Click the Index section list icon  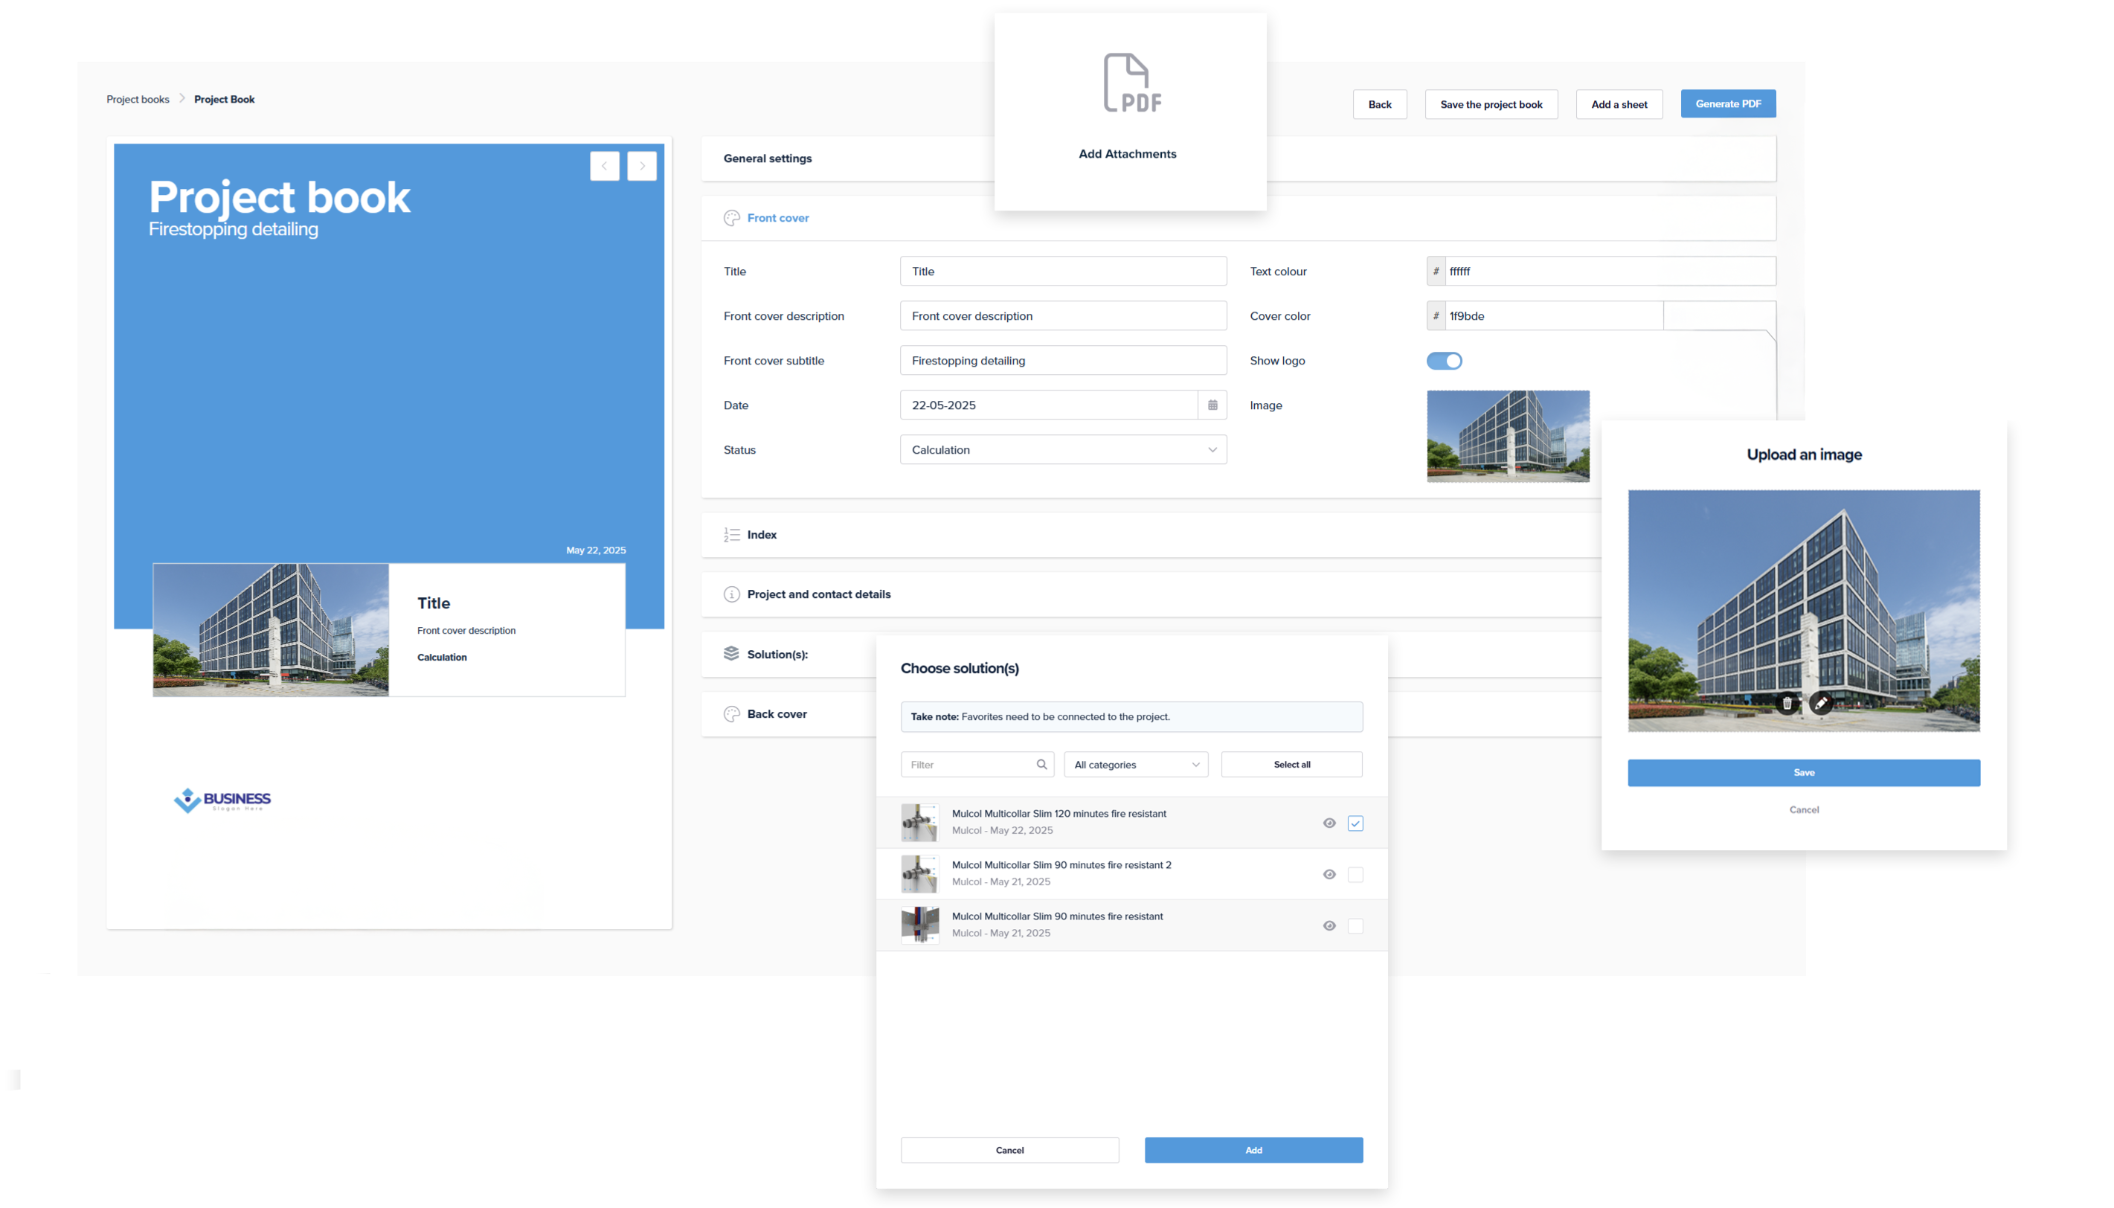click(731, 534)
